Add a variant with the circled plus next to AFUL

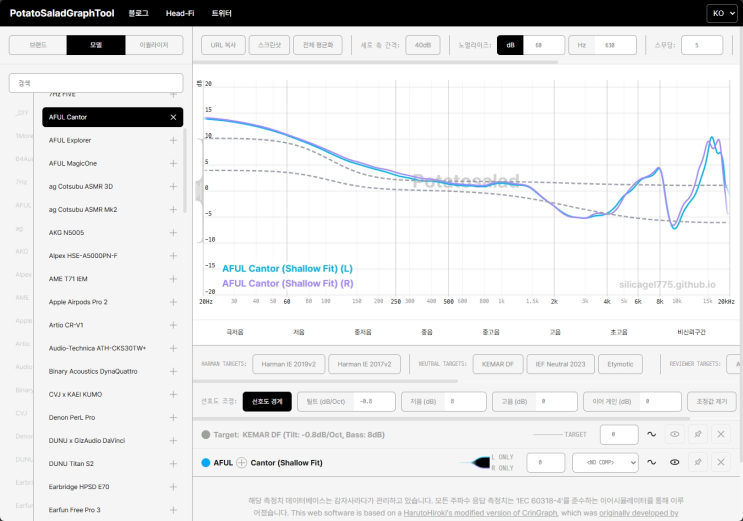[242, 463]
